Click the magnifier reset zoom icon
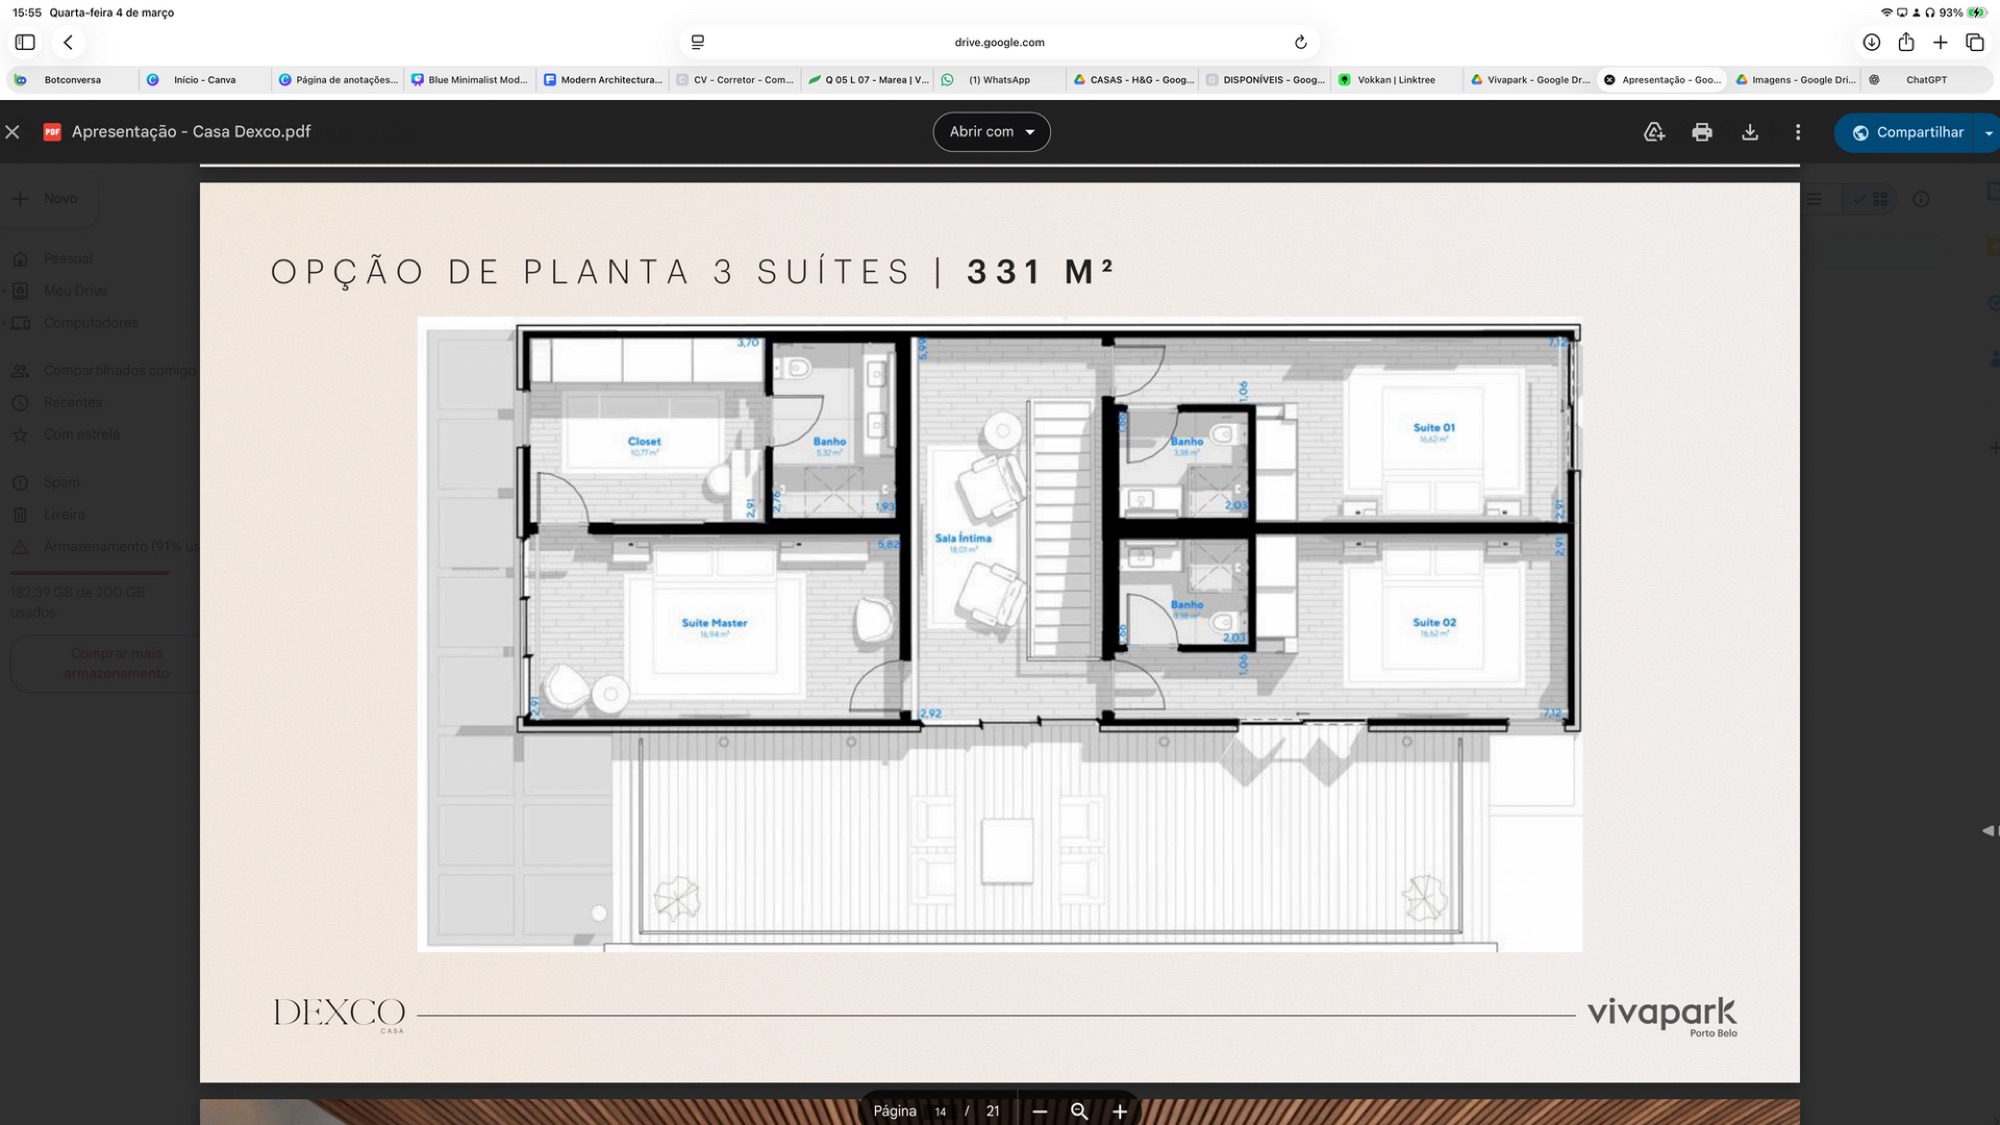This screenshot has height=1125, width=2000. (1079, 1111)
